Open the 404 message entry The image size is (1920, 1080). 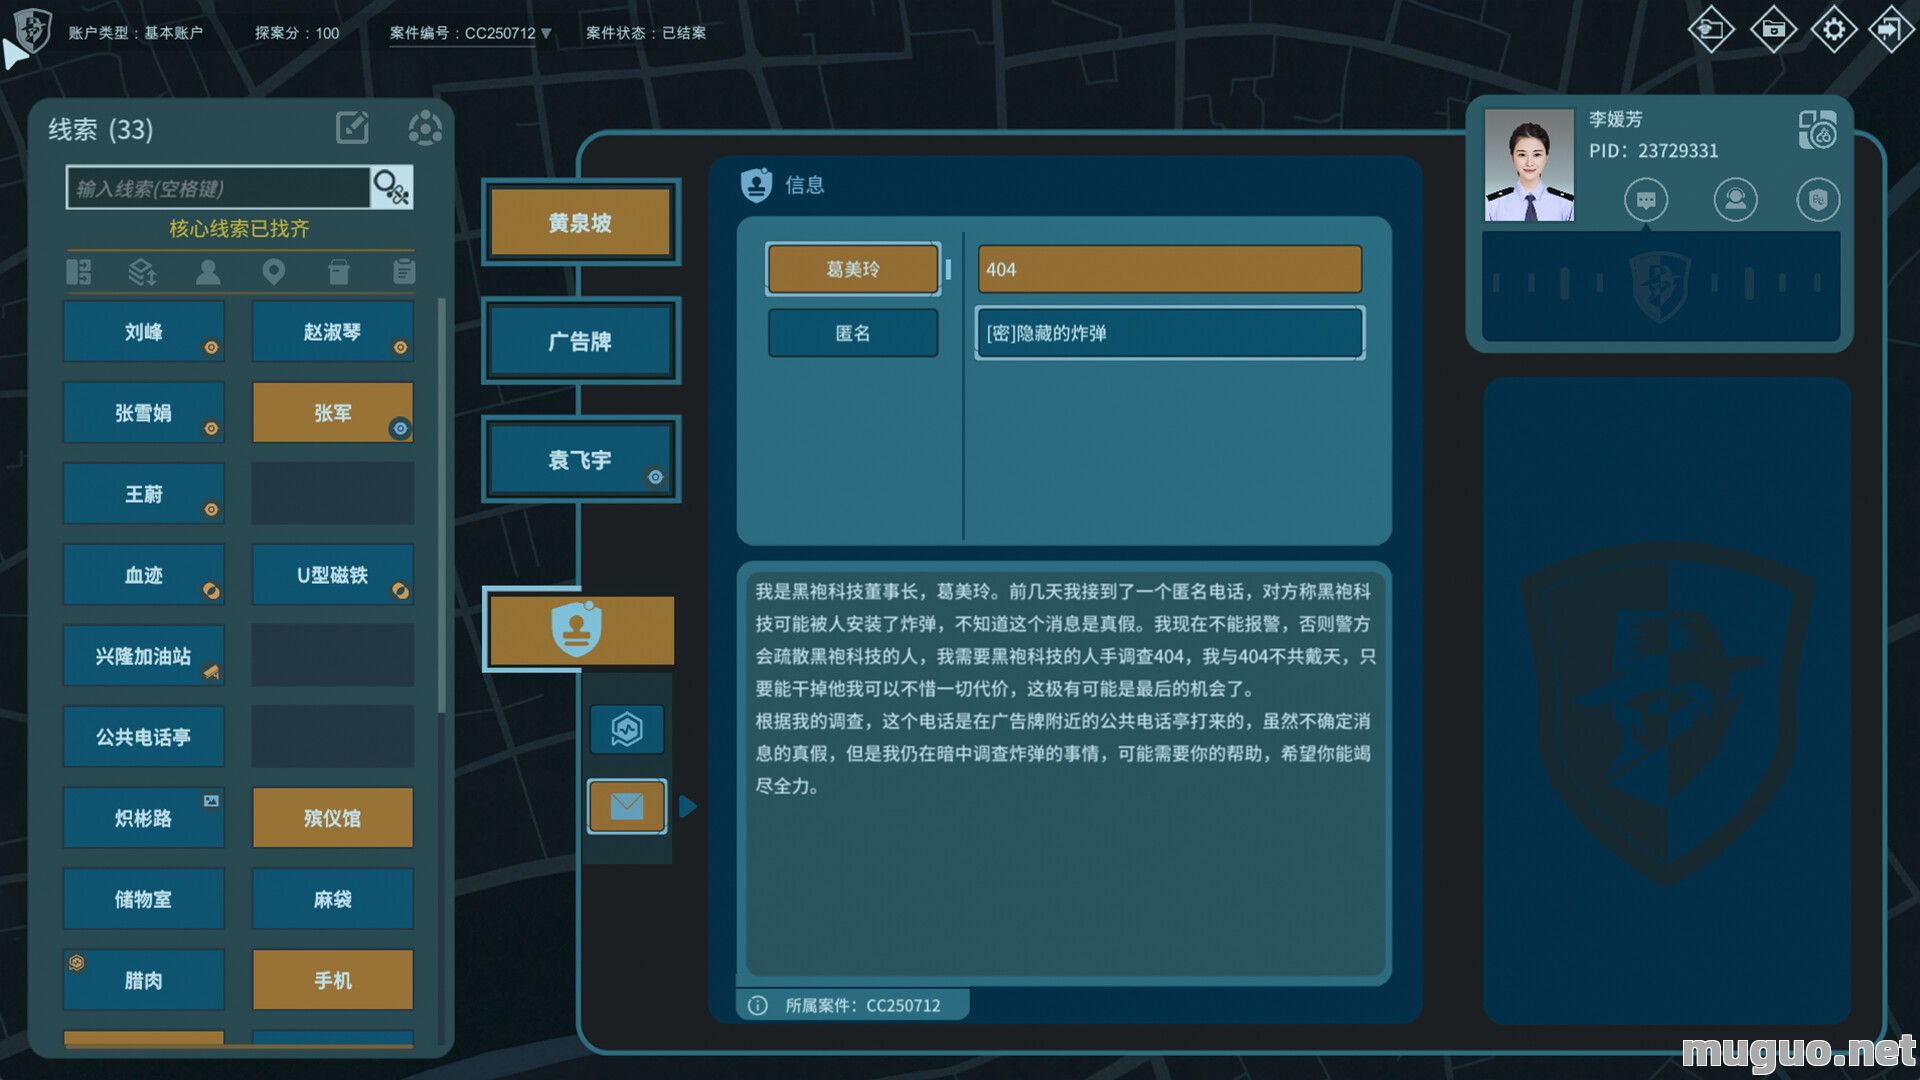pos(1169,269)
